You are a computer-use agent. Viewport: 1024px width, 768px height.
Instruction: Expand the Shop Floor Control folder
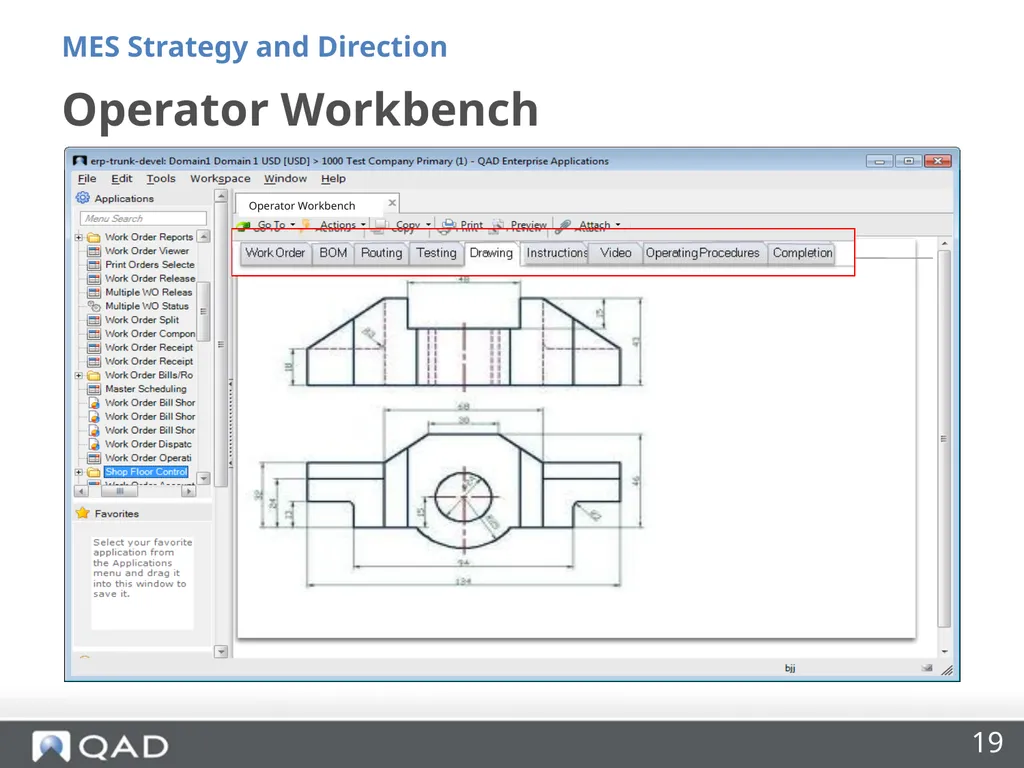(79, 472)
